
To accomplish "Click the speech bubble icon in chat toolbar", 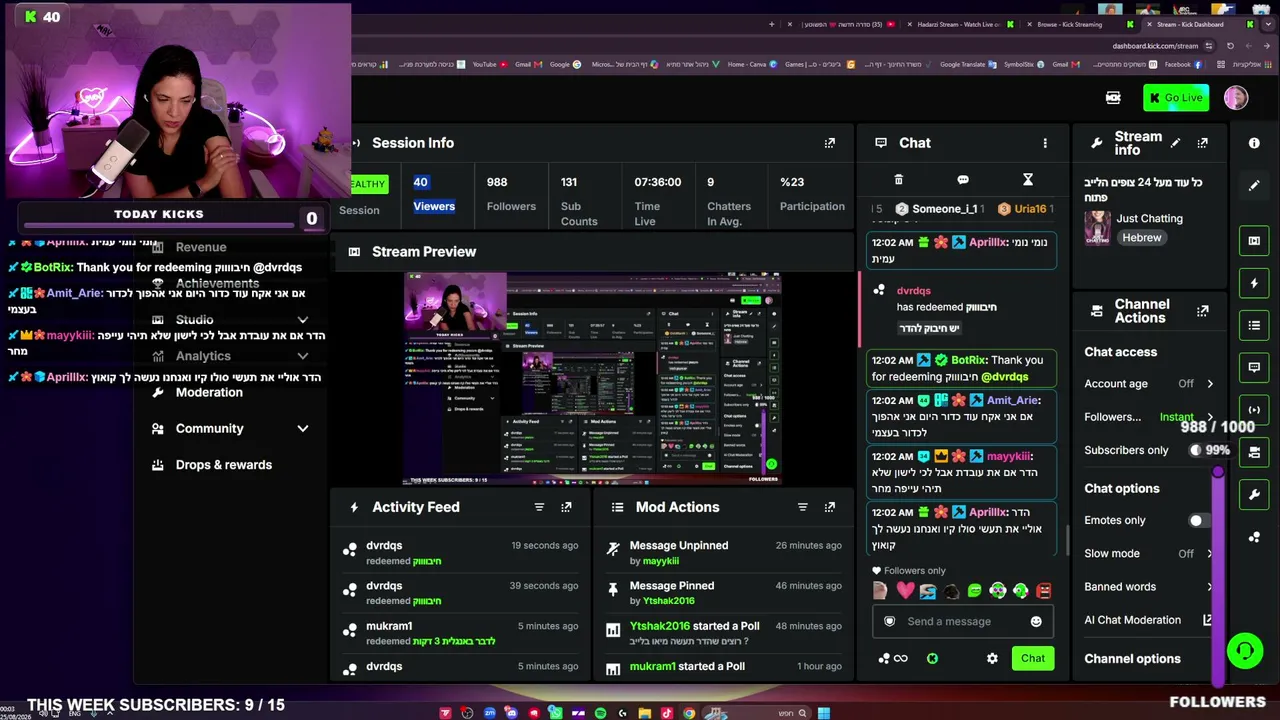I will click(x=963, y=180).
